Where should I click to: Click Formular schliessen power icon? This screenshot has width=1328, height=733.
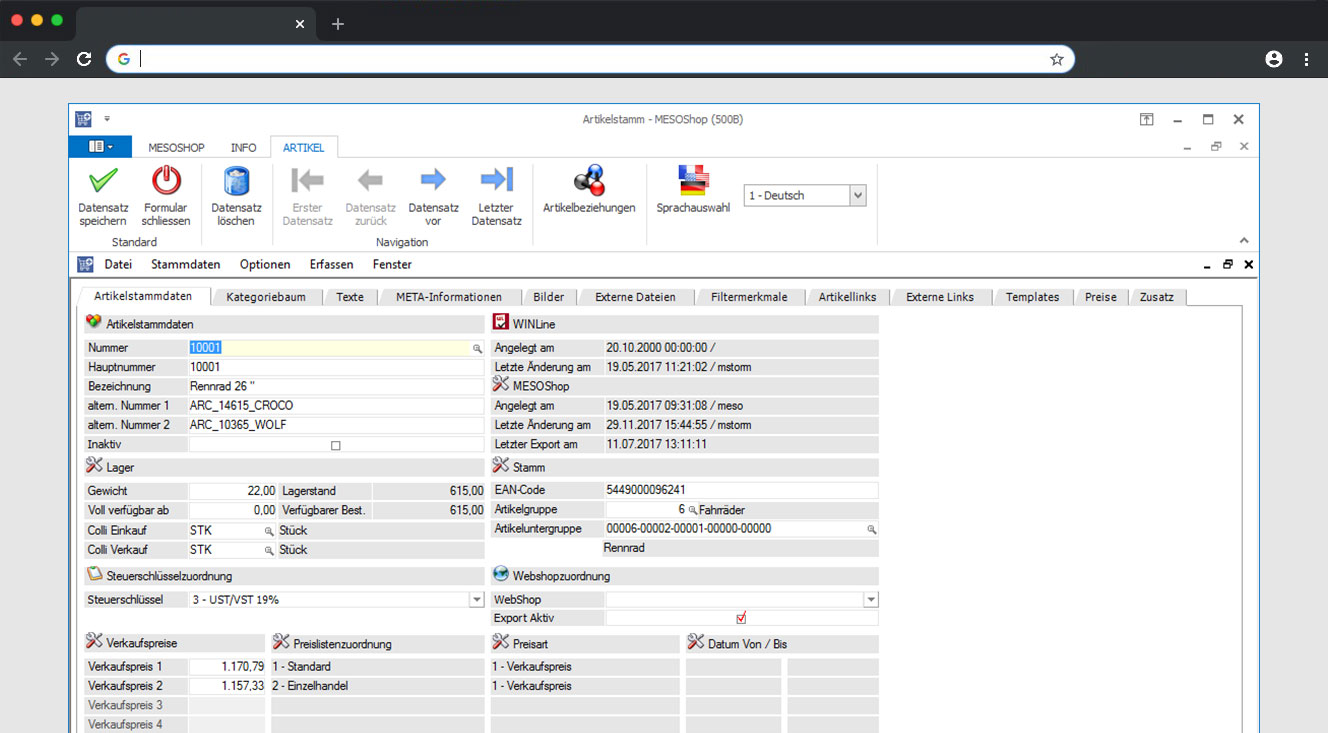point(166,181)
